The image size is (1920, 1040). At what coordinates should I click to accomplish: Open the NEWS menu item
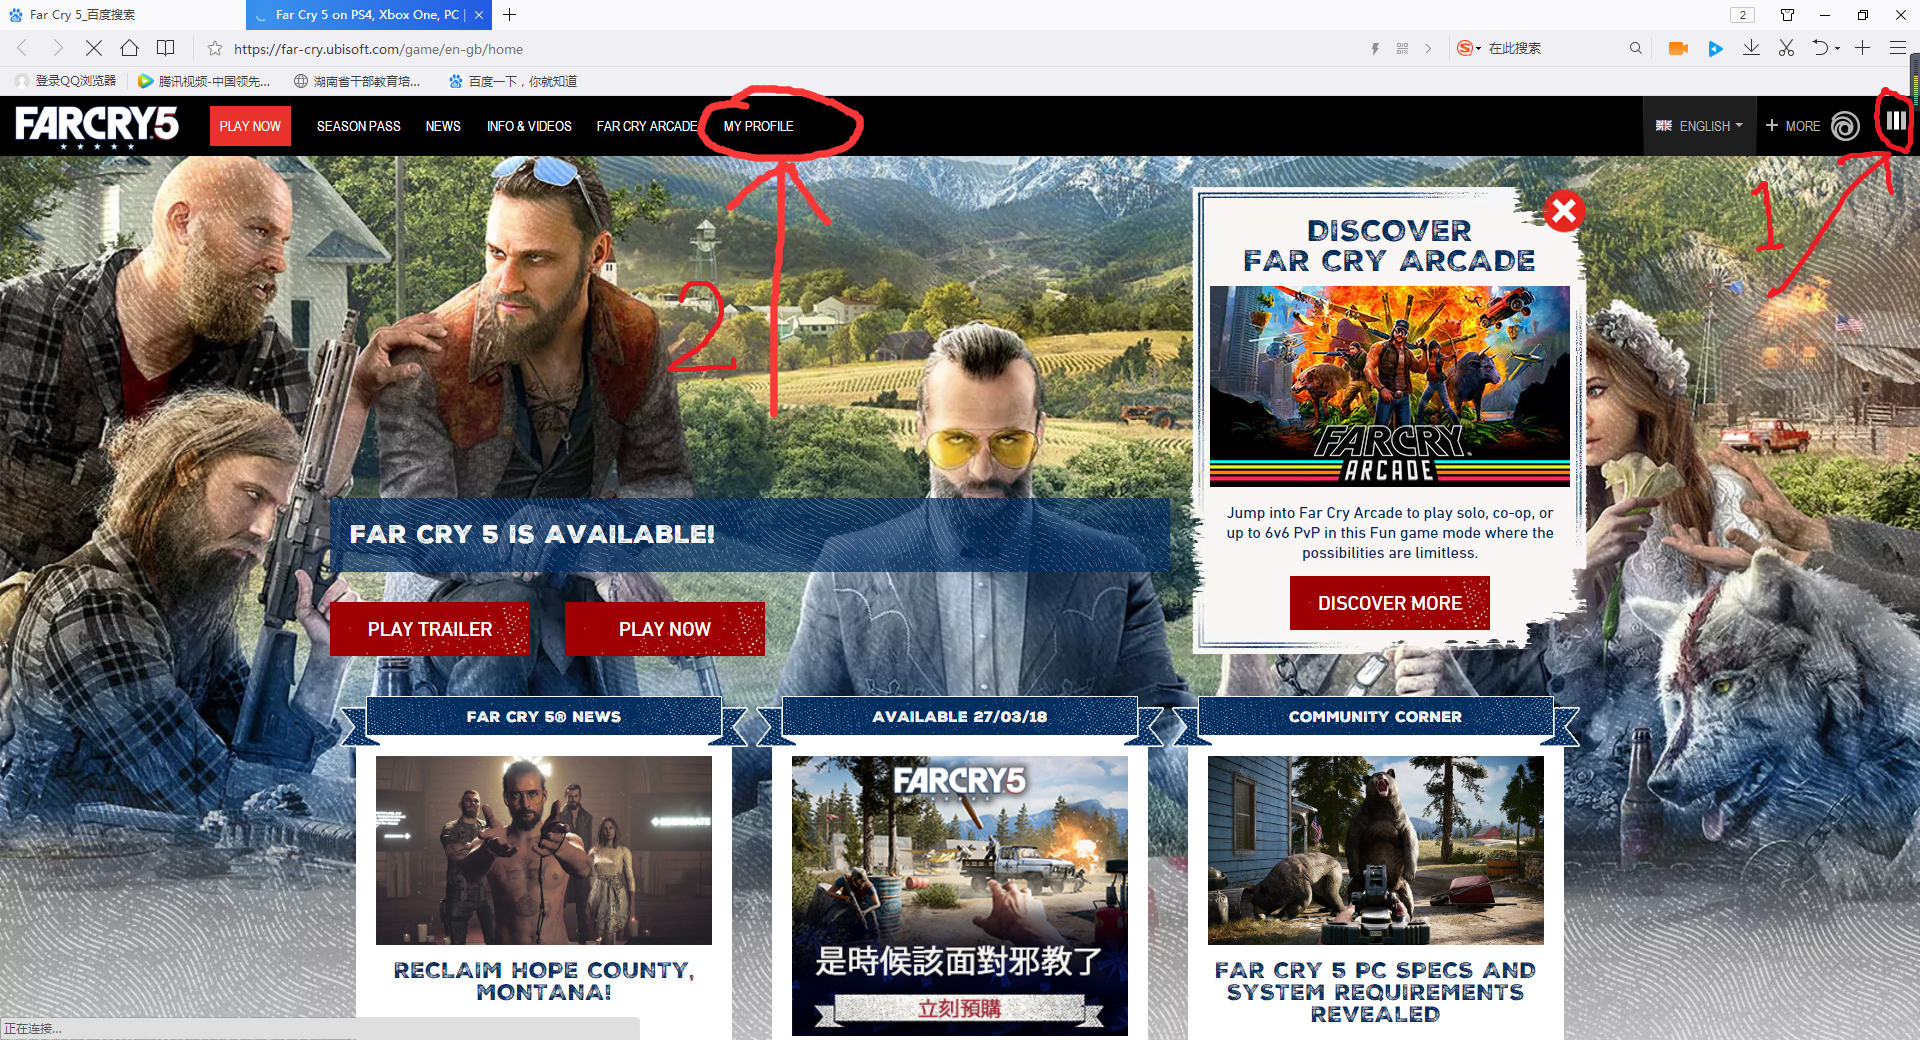pos(443,126)
